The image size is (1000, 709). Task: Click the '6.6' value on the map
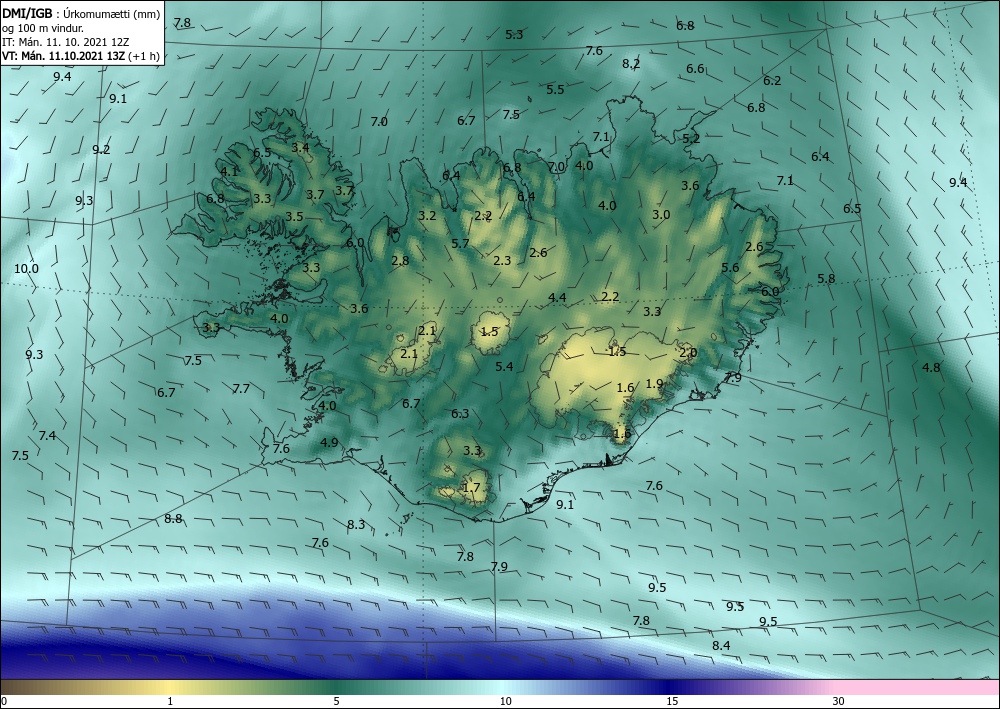pyautogui.click(x=695, y=69)
